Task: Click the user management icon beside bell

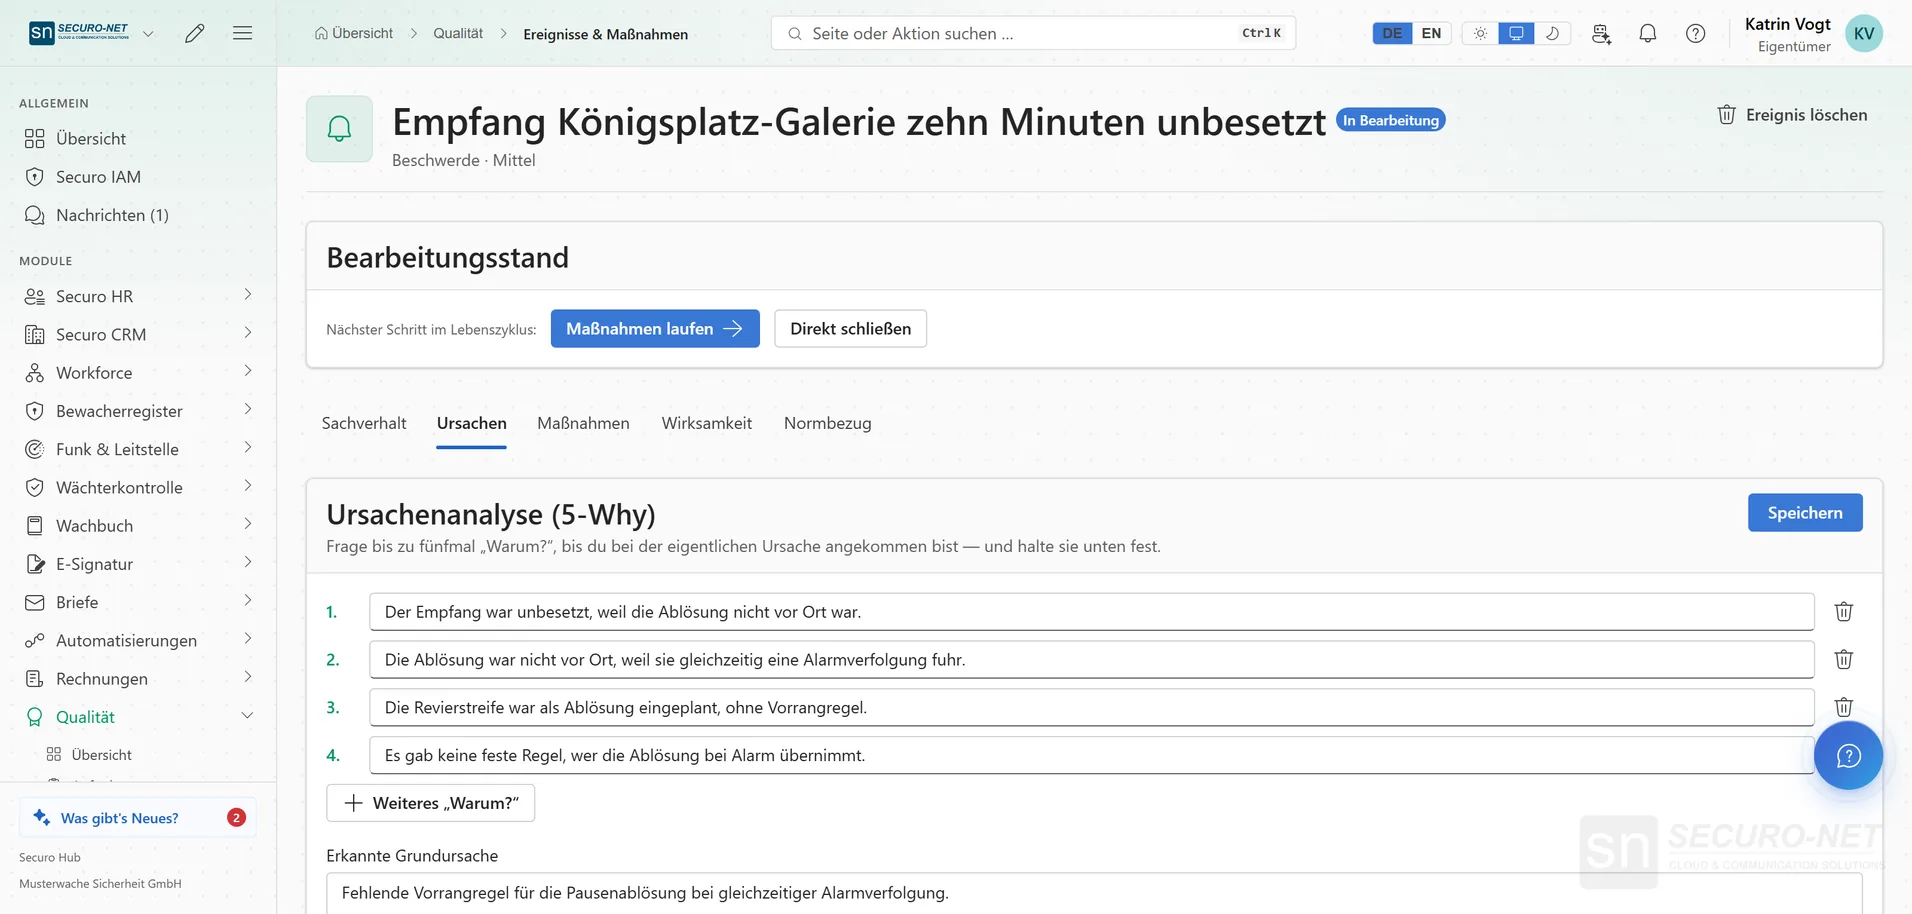Action: point(1601,33)
